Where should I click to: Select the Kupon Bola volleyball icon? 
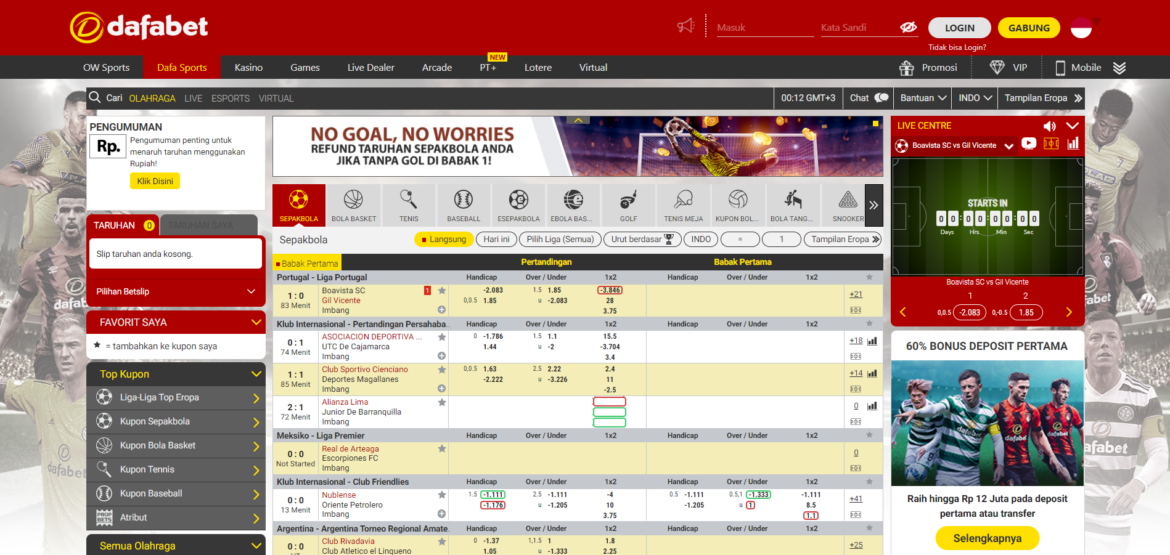click(738, 205)
